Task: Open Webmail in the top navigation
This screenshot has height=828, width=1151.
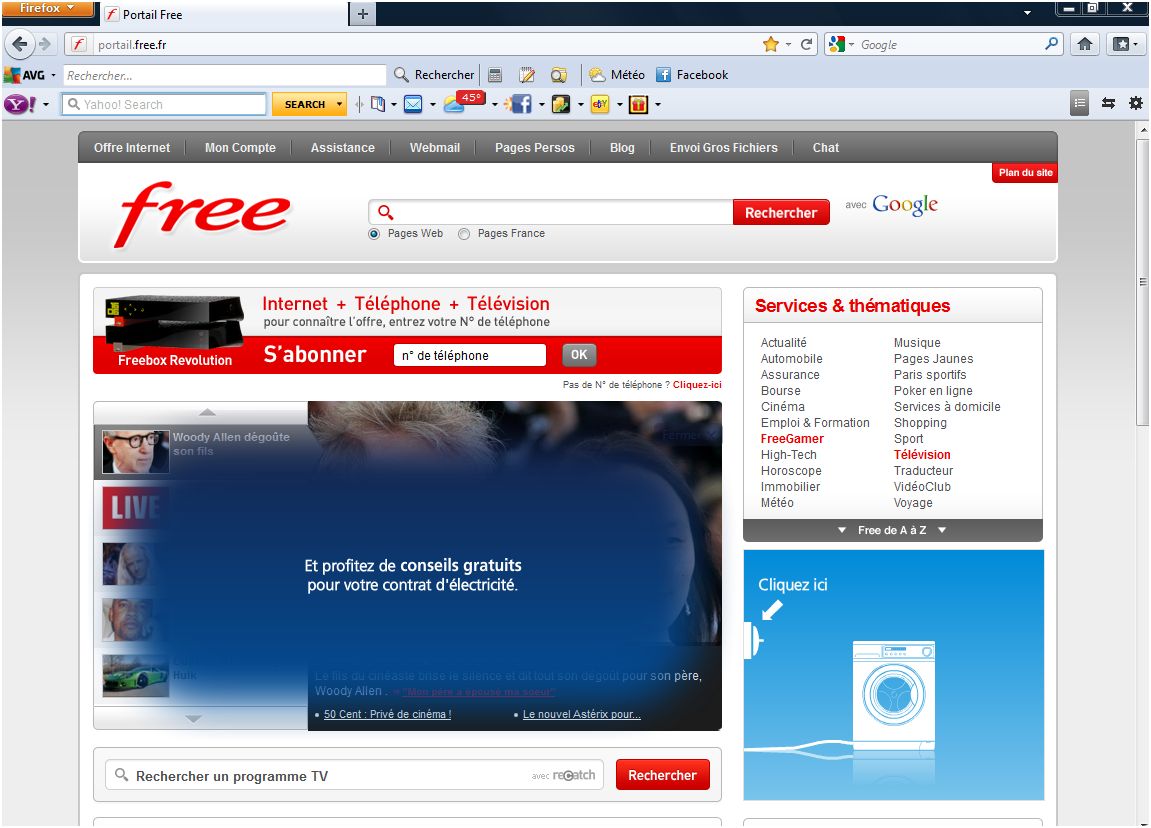Action: (434, 147)
